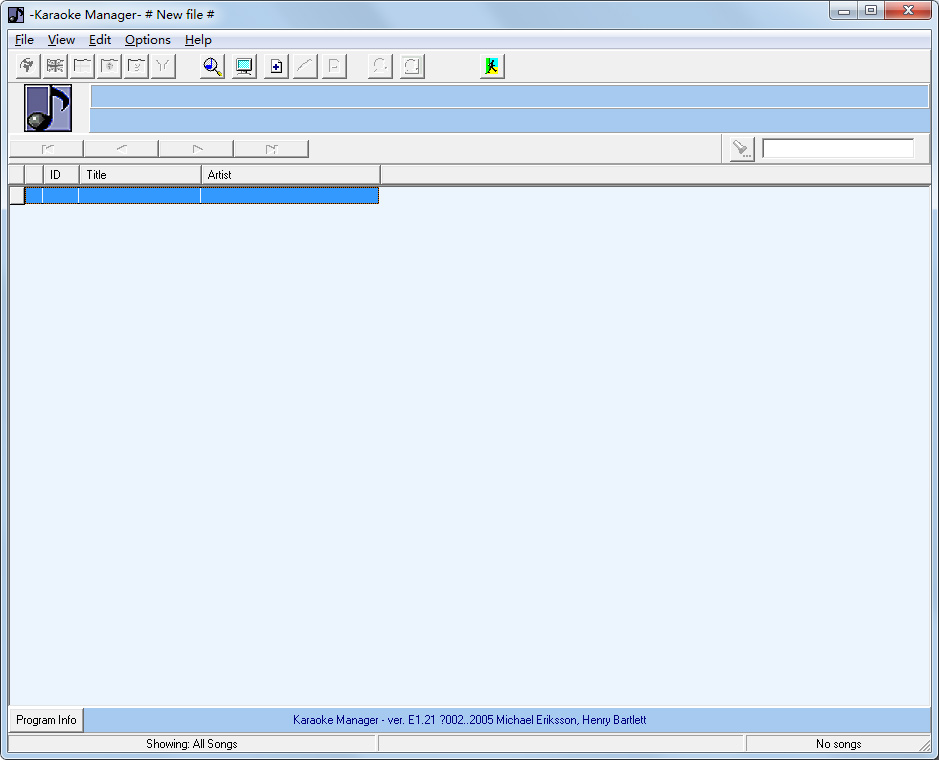
Task: Open the File menu
Action: coord(24,40)
